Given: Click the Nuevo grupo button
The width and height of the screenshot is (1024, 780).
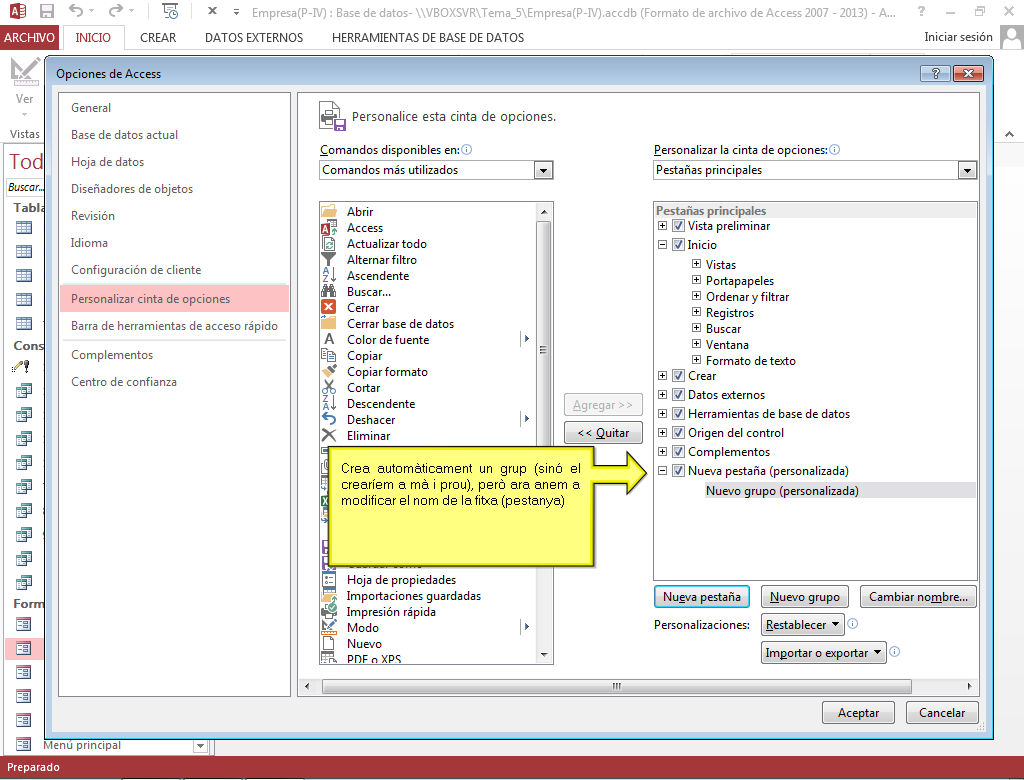Looking at the screenshot, I should click(805, 596).
